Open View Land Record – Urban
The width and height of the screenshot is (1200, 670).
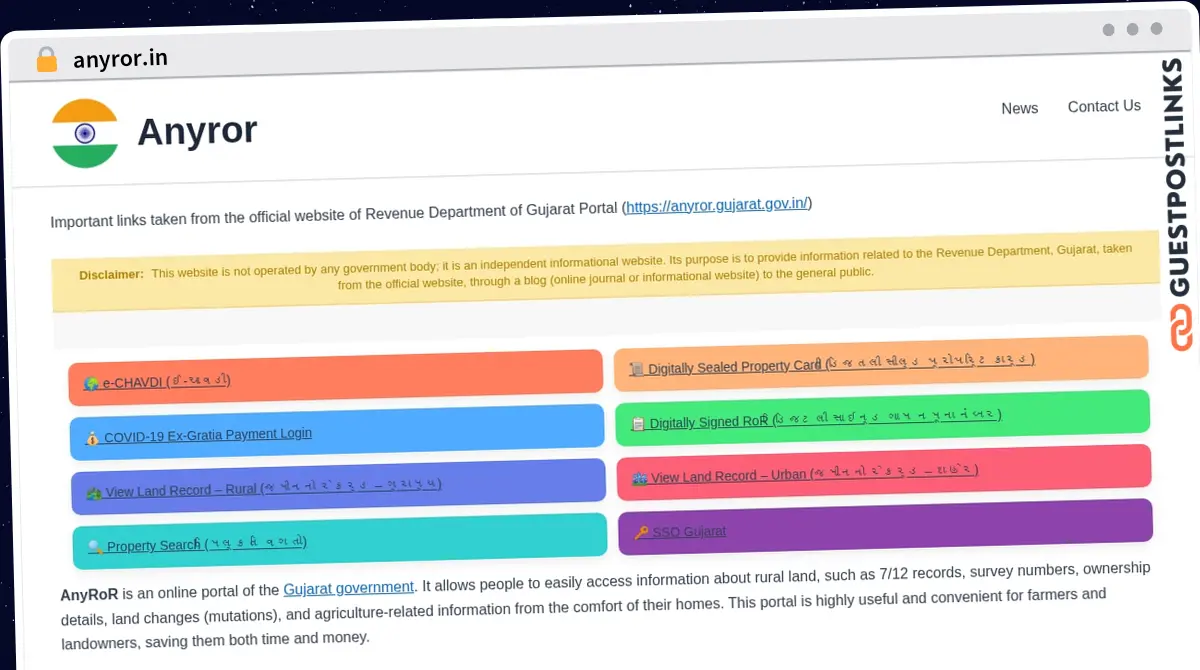click(x=884, y=473)
